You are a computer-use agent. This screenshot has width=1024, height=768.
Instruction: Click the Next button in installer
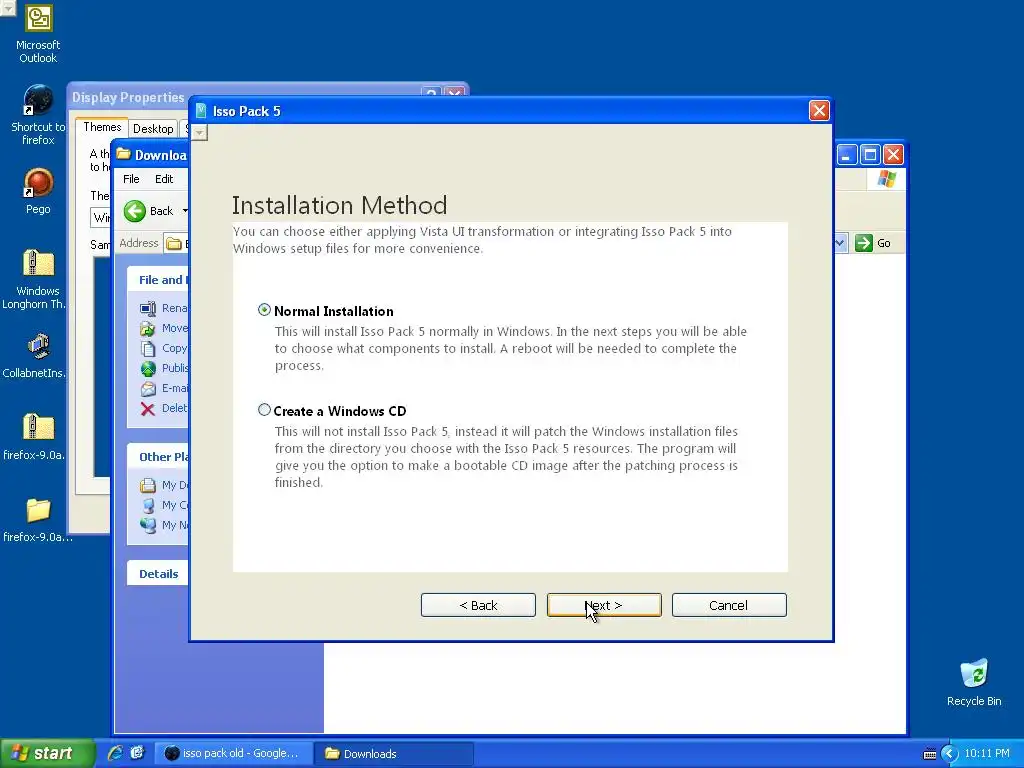tap(604, 605)
